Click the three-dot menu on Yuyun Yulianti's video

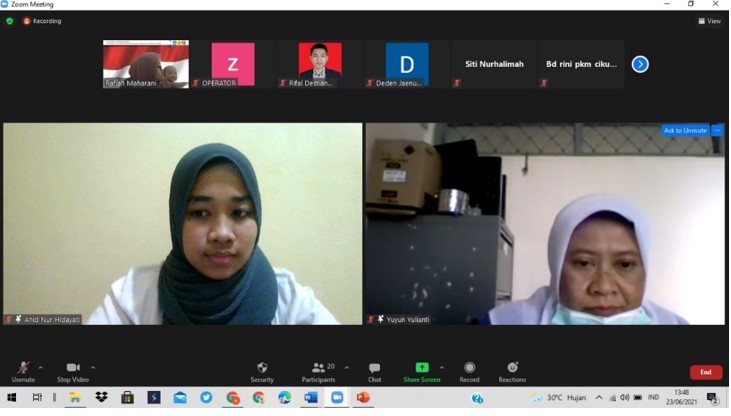click(x=717, y=130)
